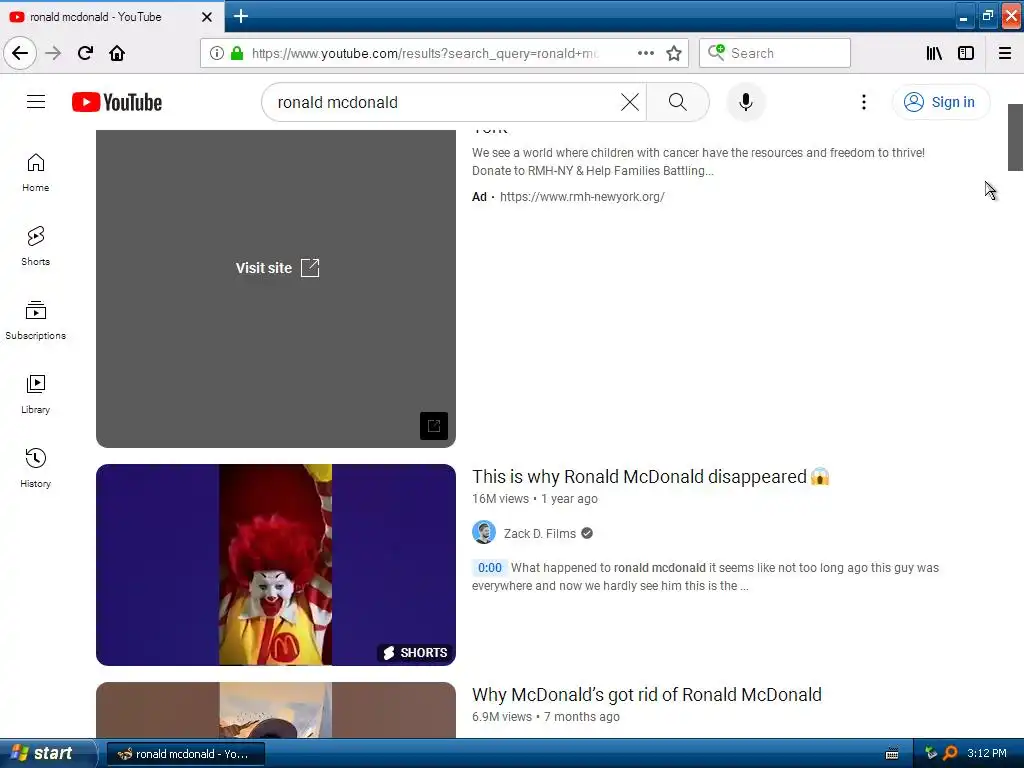Viewport: 1024px width, 768px height.
Task: Submit search with the magnifier button
Action: click(678, 102)
